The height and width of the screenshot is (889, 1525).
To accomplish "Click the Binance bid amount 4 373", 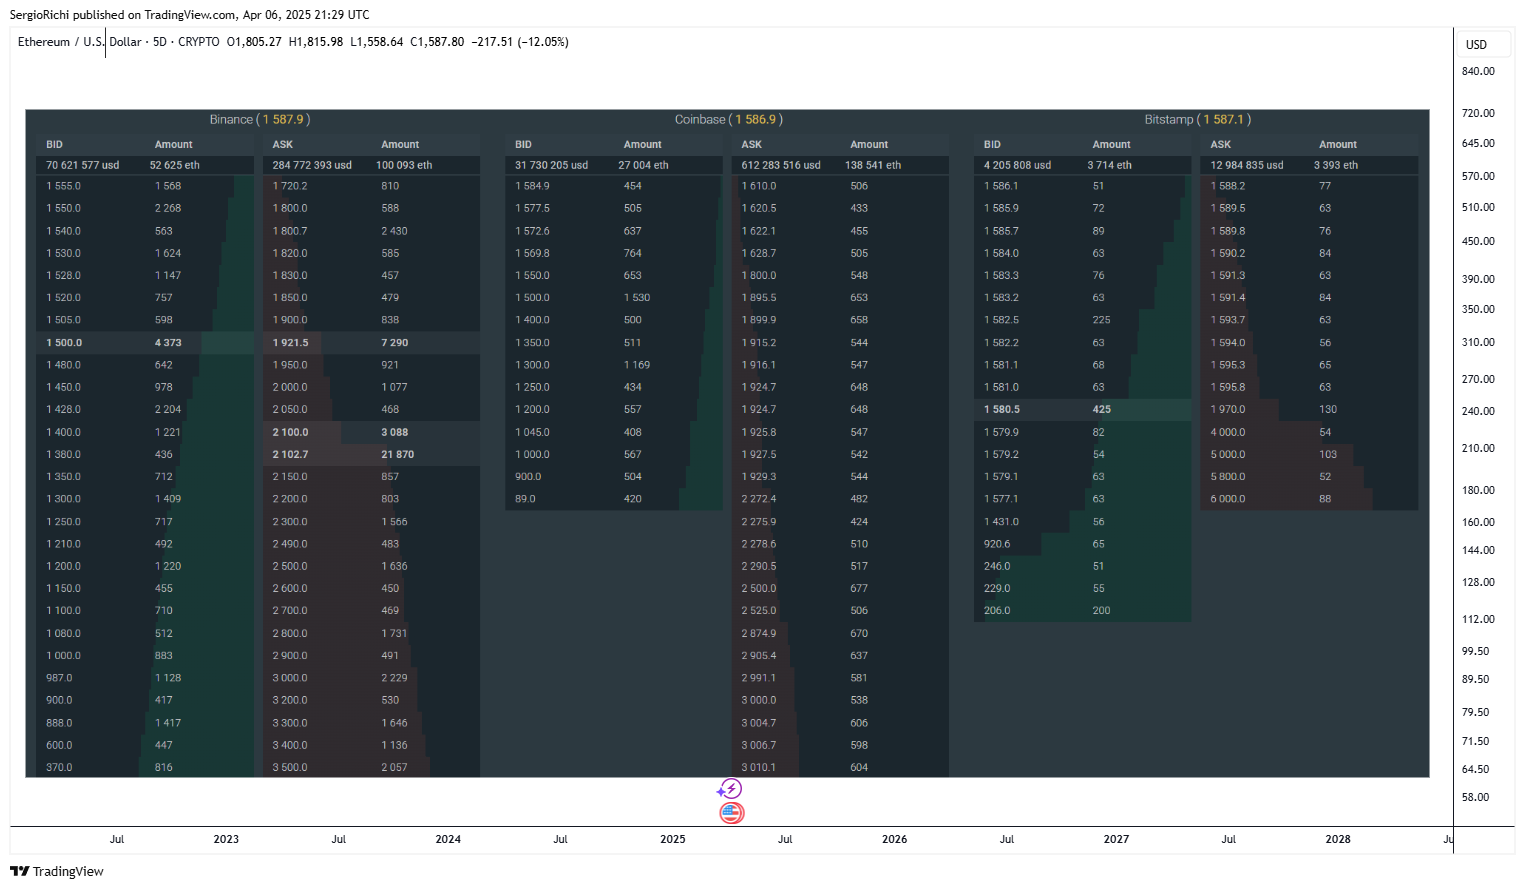I will [x=168, y=343].
